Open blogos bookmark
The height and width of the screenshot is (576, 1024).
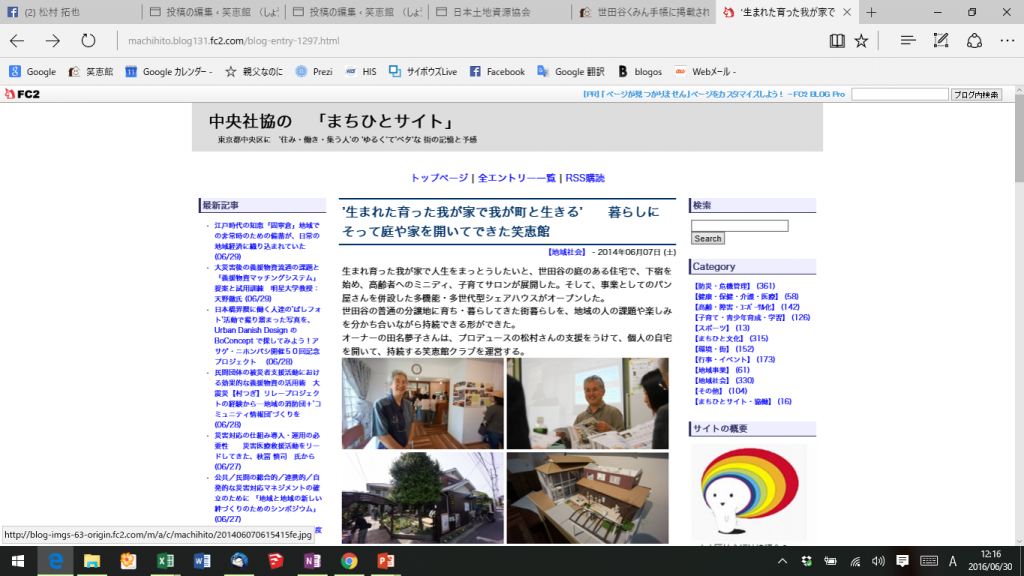click(x=640, y=71)
